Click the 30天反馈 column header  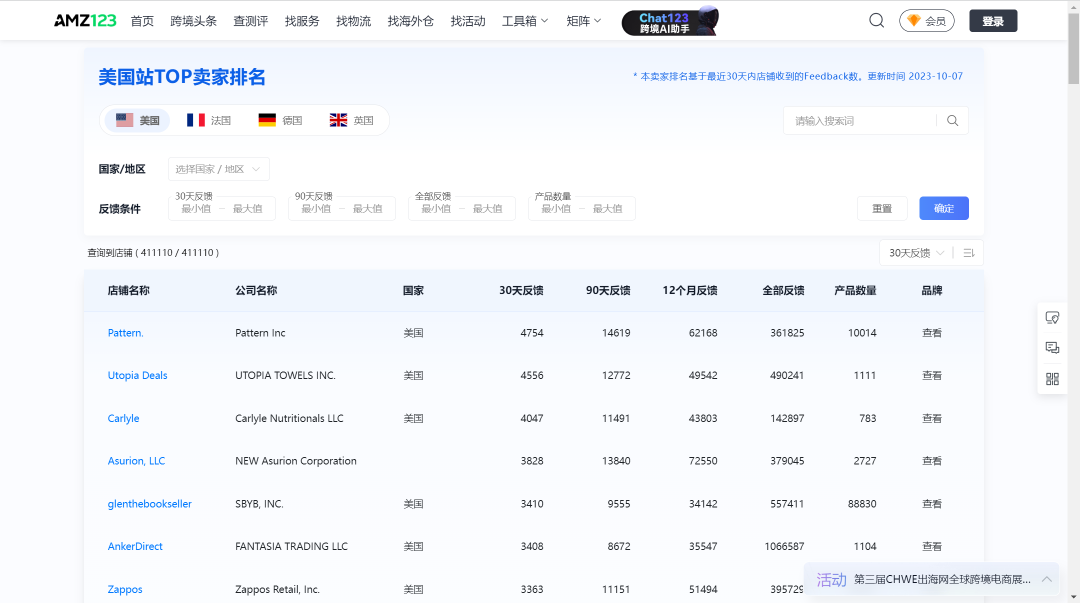coord(521,291)
